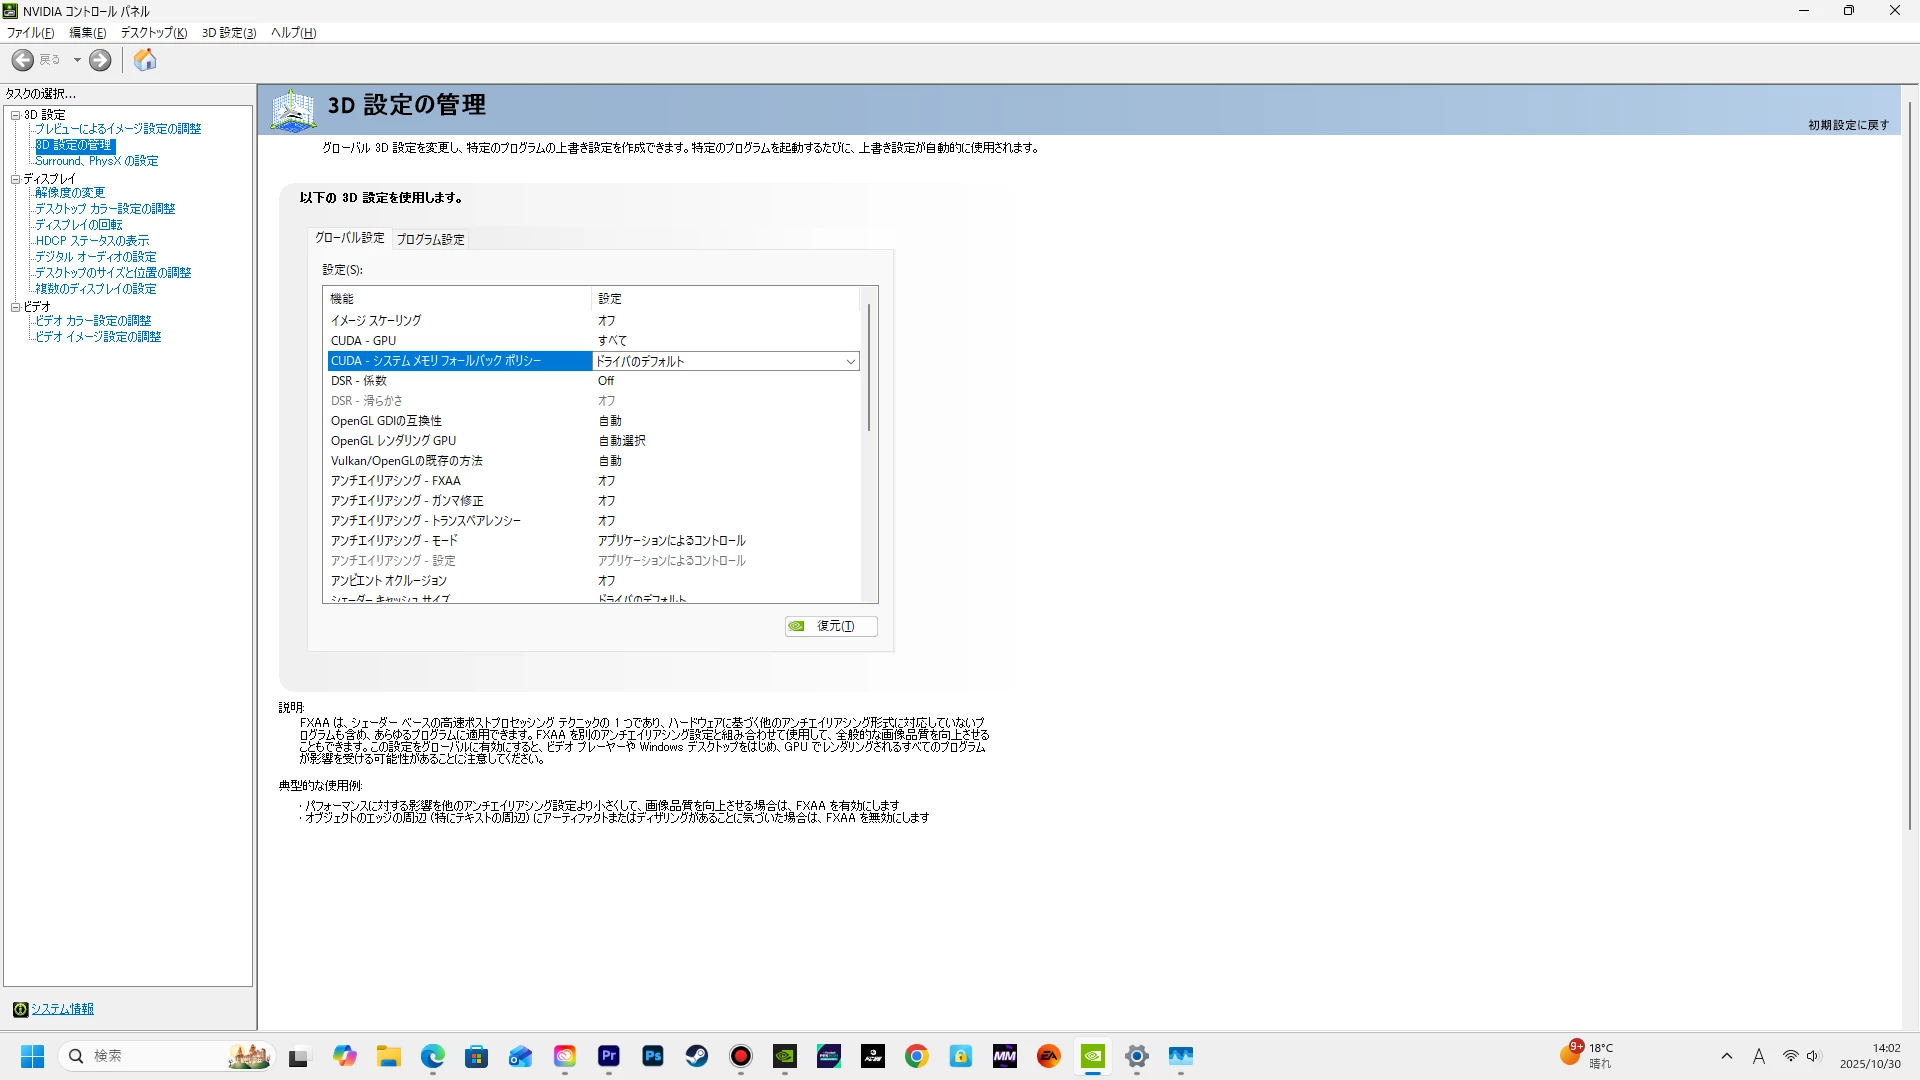Image resolution: width=1920 pixels, height=1080 pixels.
Task: Open Google Chrome from the taskbar
Action: pos(917,1056)
